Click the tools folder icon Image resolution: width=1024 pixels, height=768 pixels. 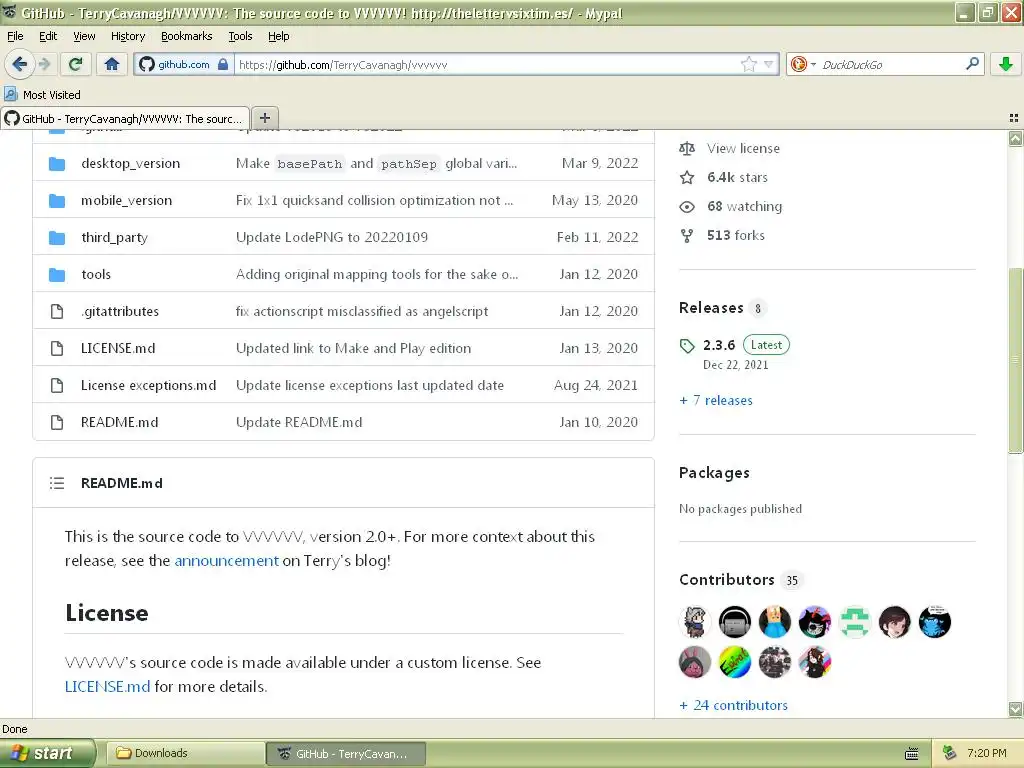pyautogui.click(x=57, y=274)
